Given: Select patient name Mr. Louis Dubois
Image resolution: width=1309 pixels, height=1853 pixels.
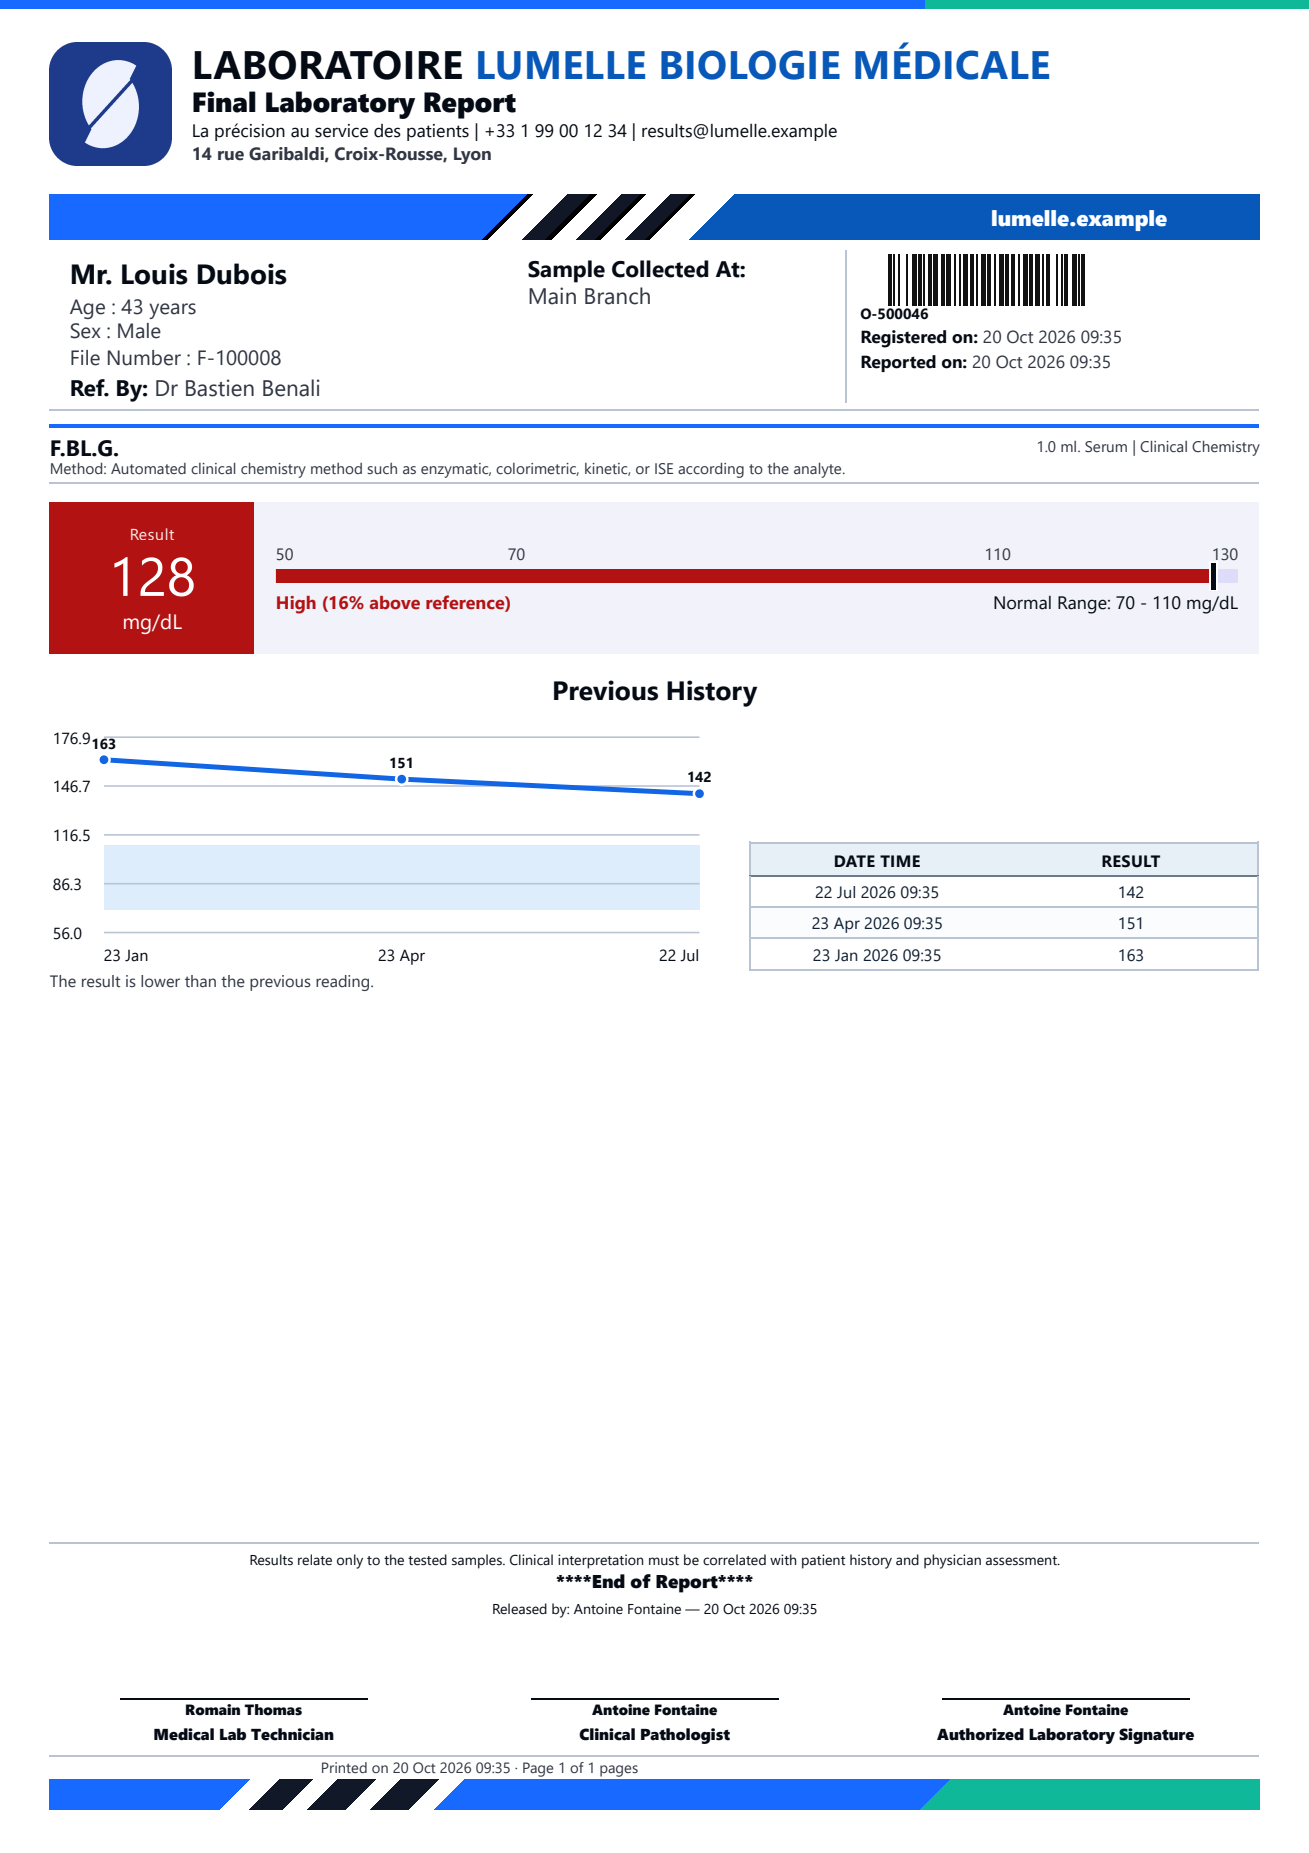Looking at the screenshot, I should (178, 275).
